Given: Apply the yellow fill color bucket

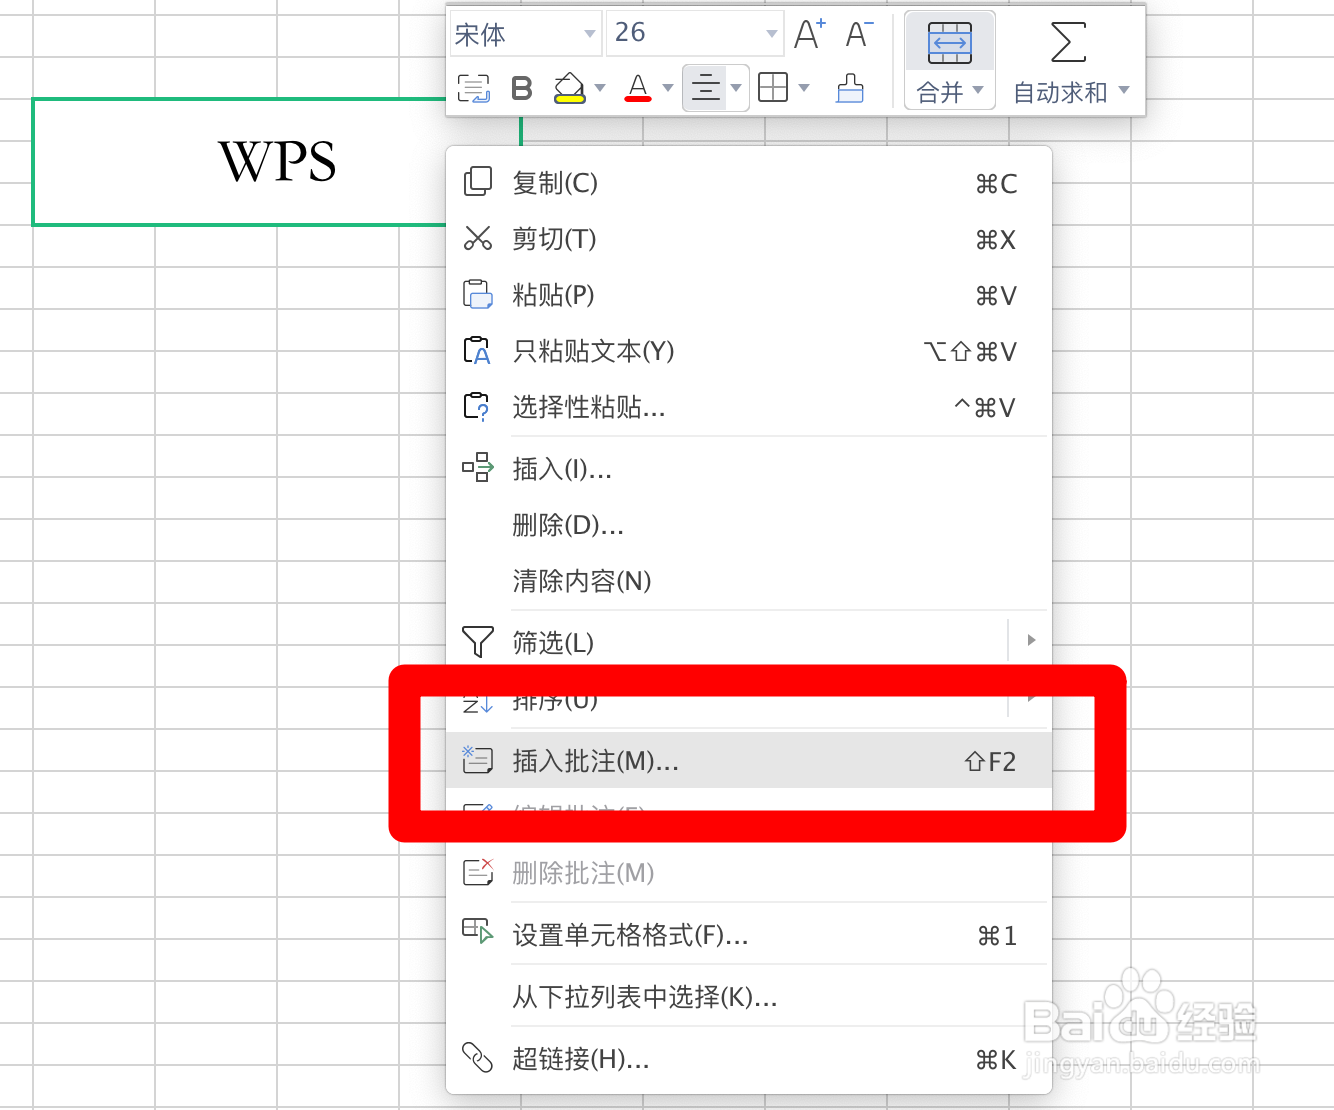Looking at the screenshot, I should [569, 88].
